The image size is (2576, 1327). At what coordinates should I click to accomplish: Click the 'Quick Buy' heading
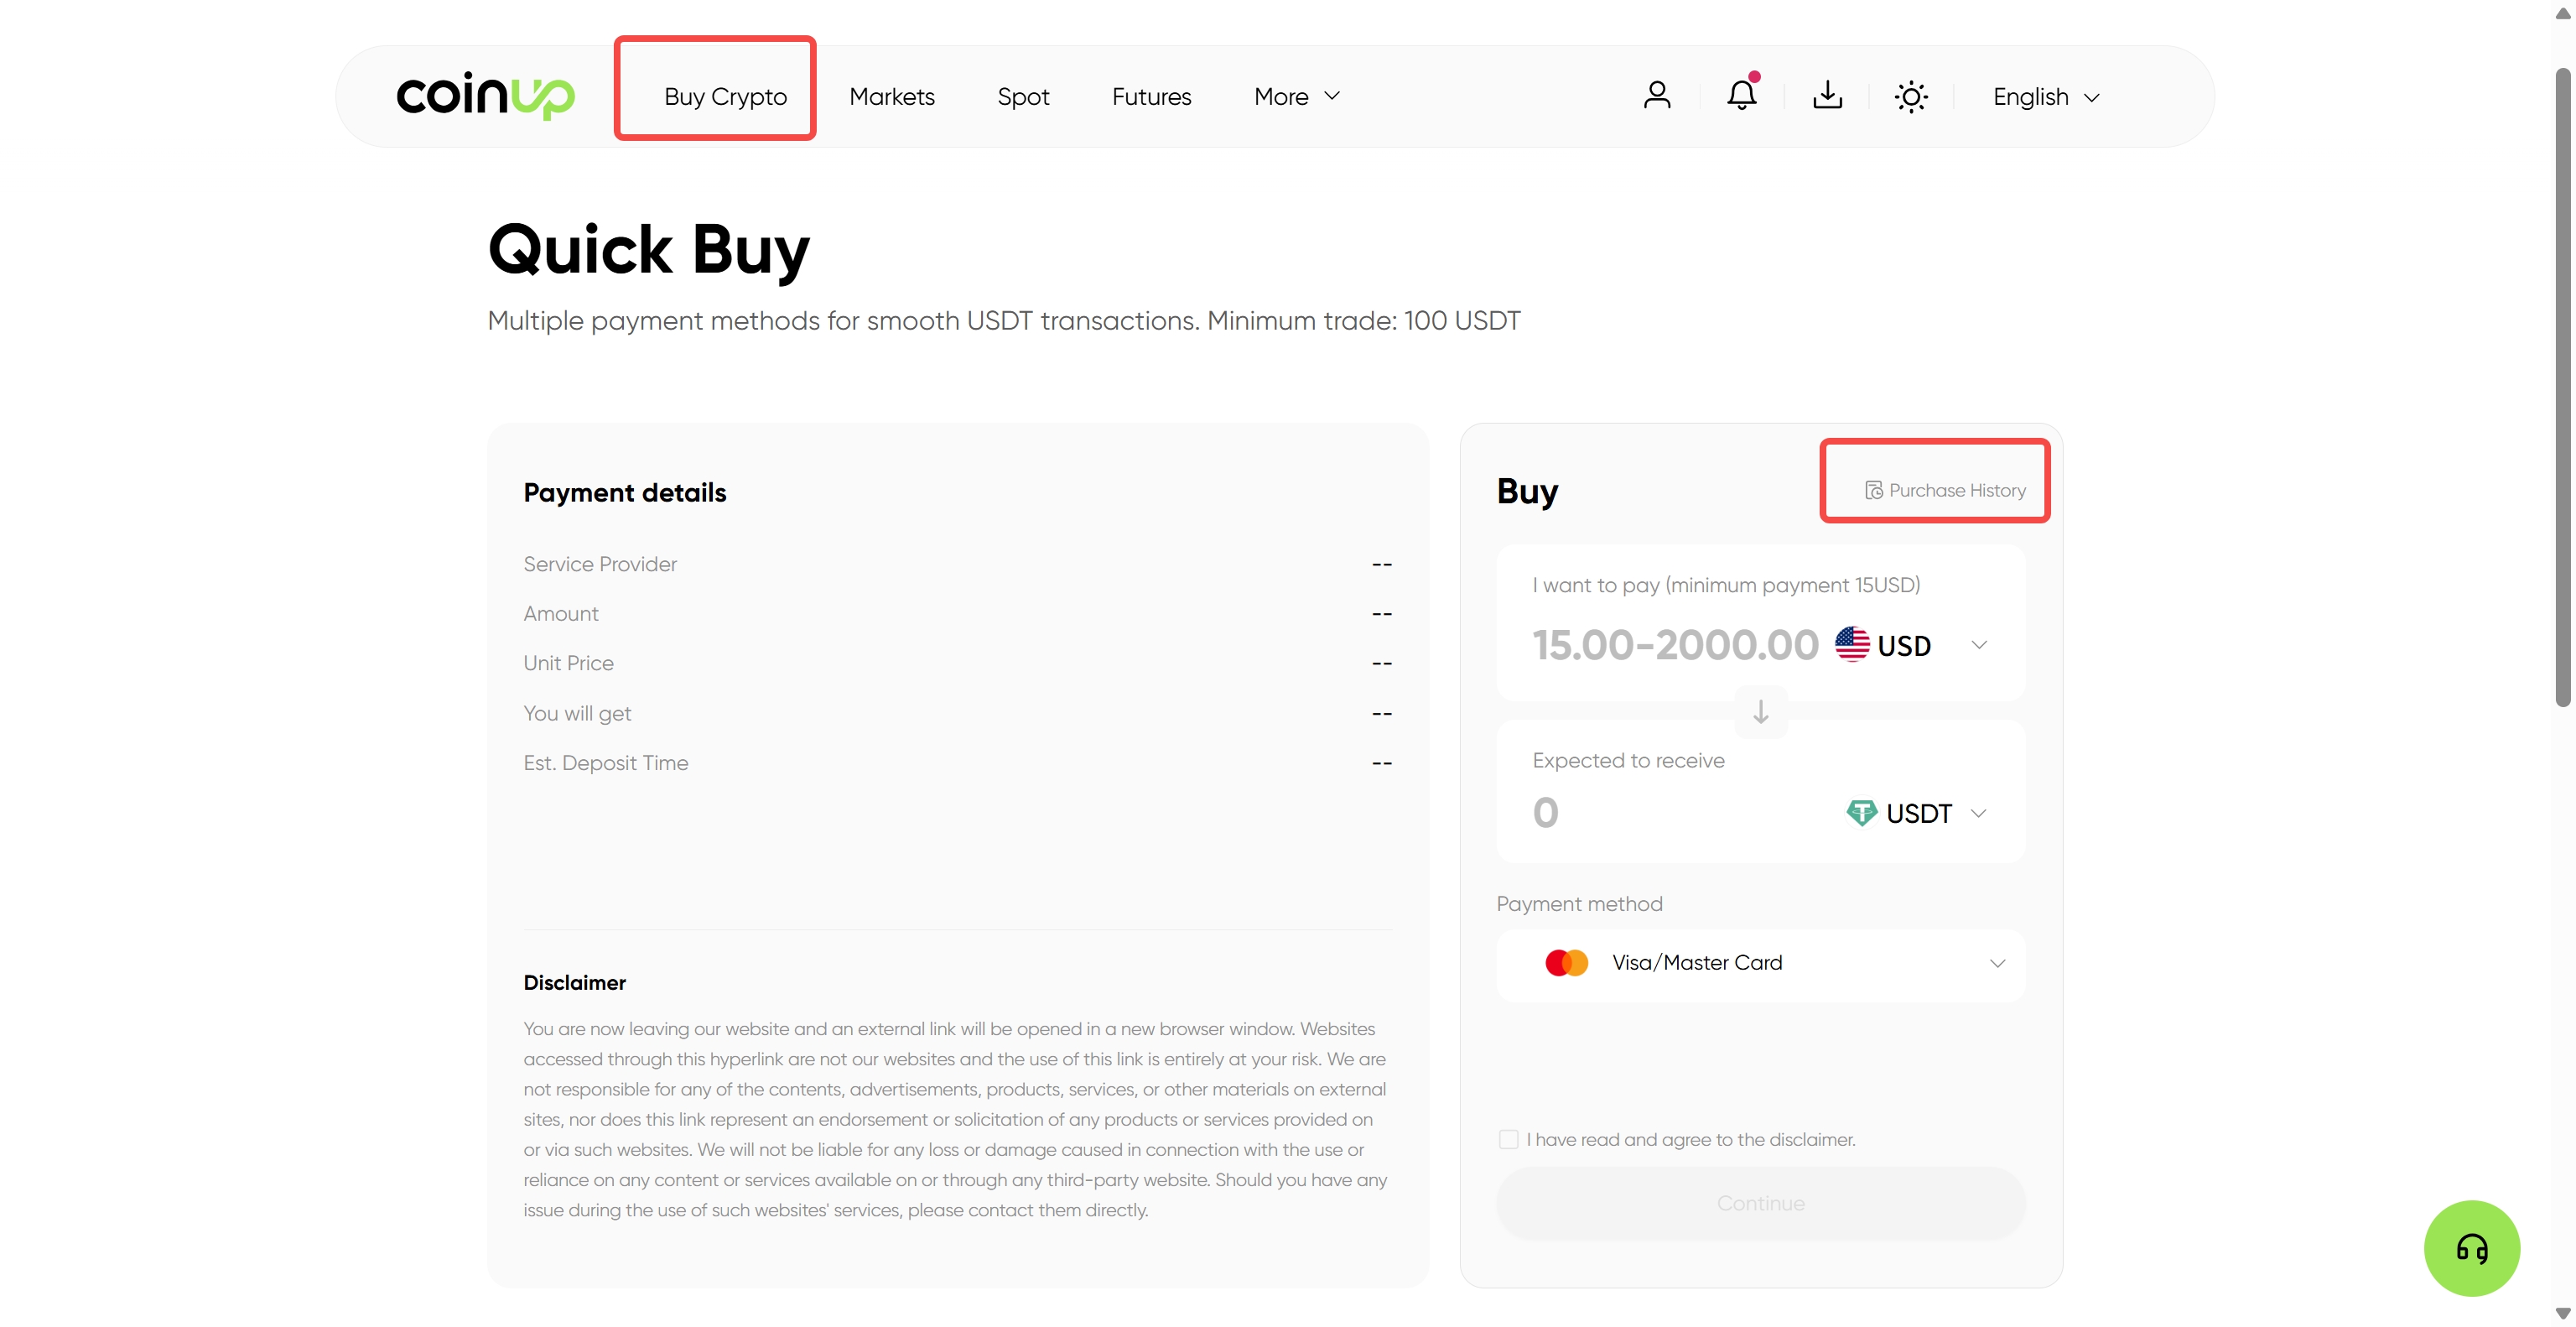point(648,250)
